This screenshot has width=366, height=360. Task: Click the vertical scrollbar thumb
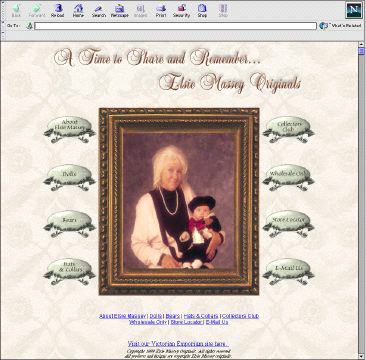click(361, 51)
